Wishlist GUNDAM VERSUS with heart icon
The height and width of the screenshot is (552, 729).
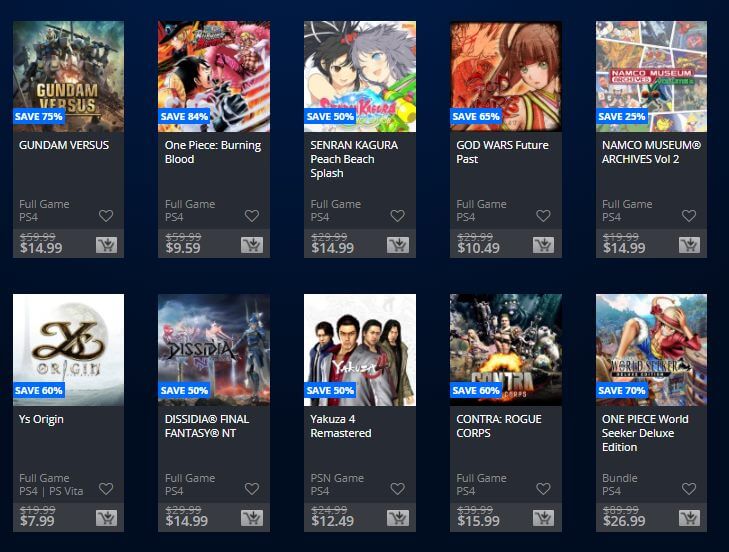click(x=106, y=216)
